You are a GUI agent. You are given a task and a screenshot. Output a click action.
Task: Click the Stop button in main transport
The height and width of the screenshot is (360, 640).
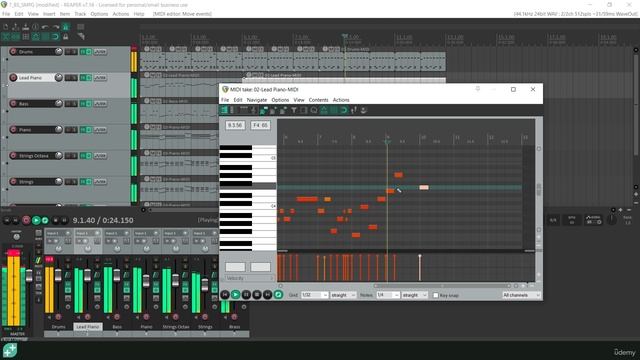[56, 220]
